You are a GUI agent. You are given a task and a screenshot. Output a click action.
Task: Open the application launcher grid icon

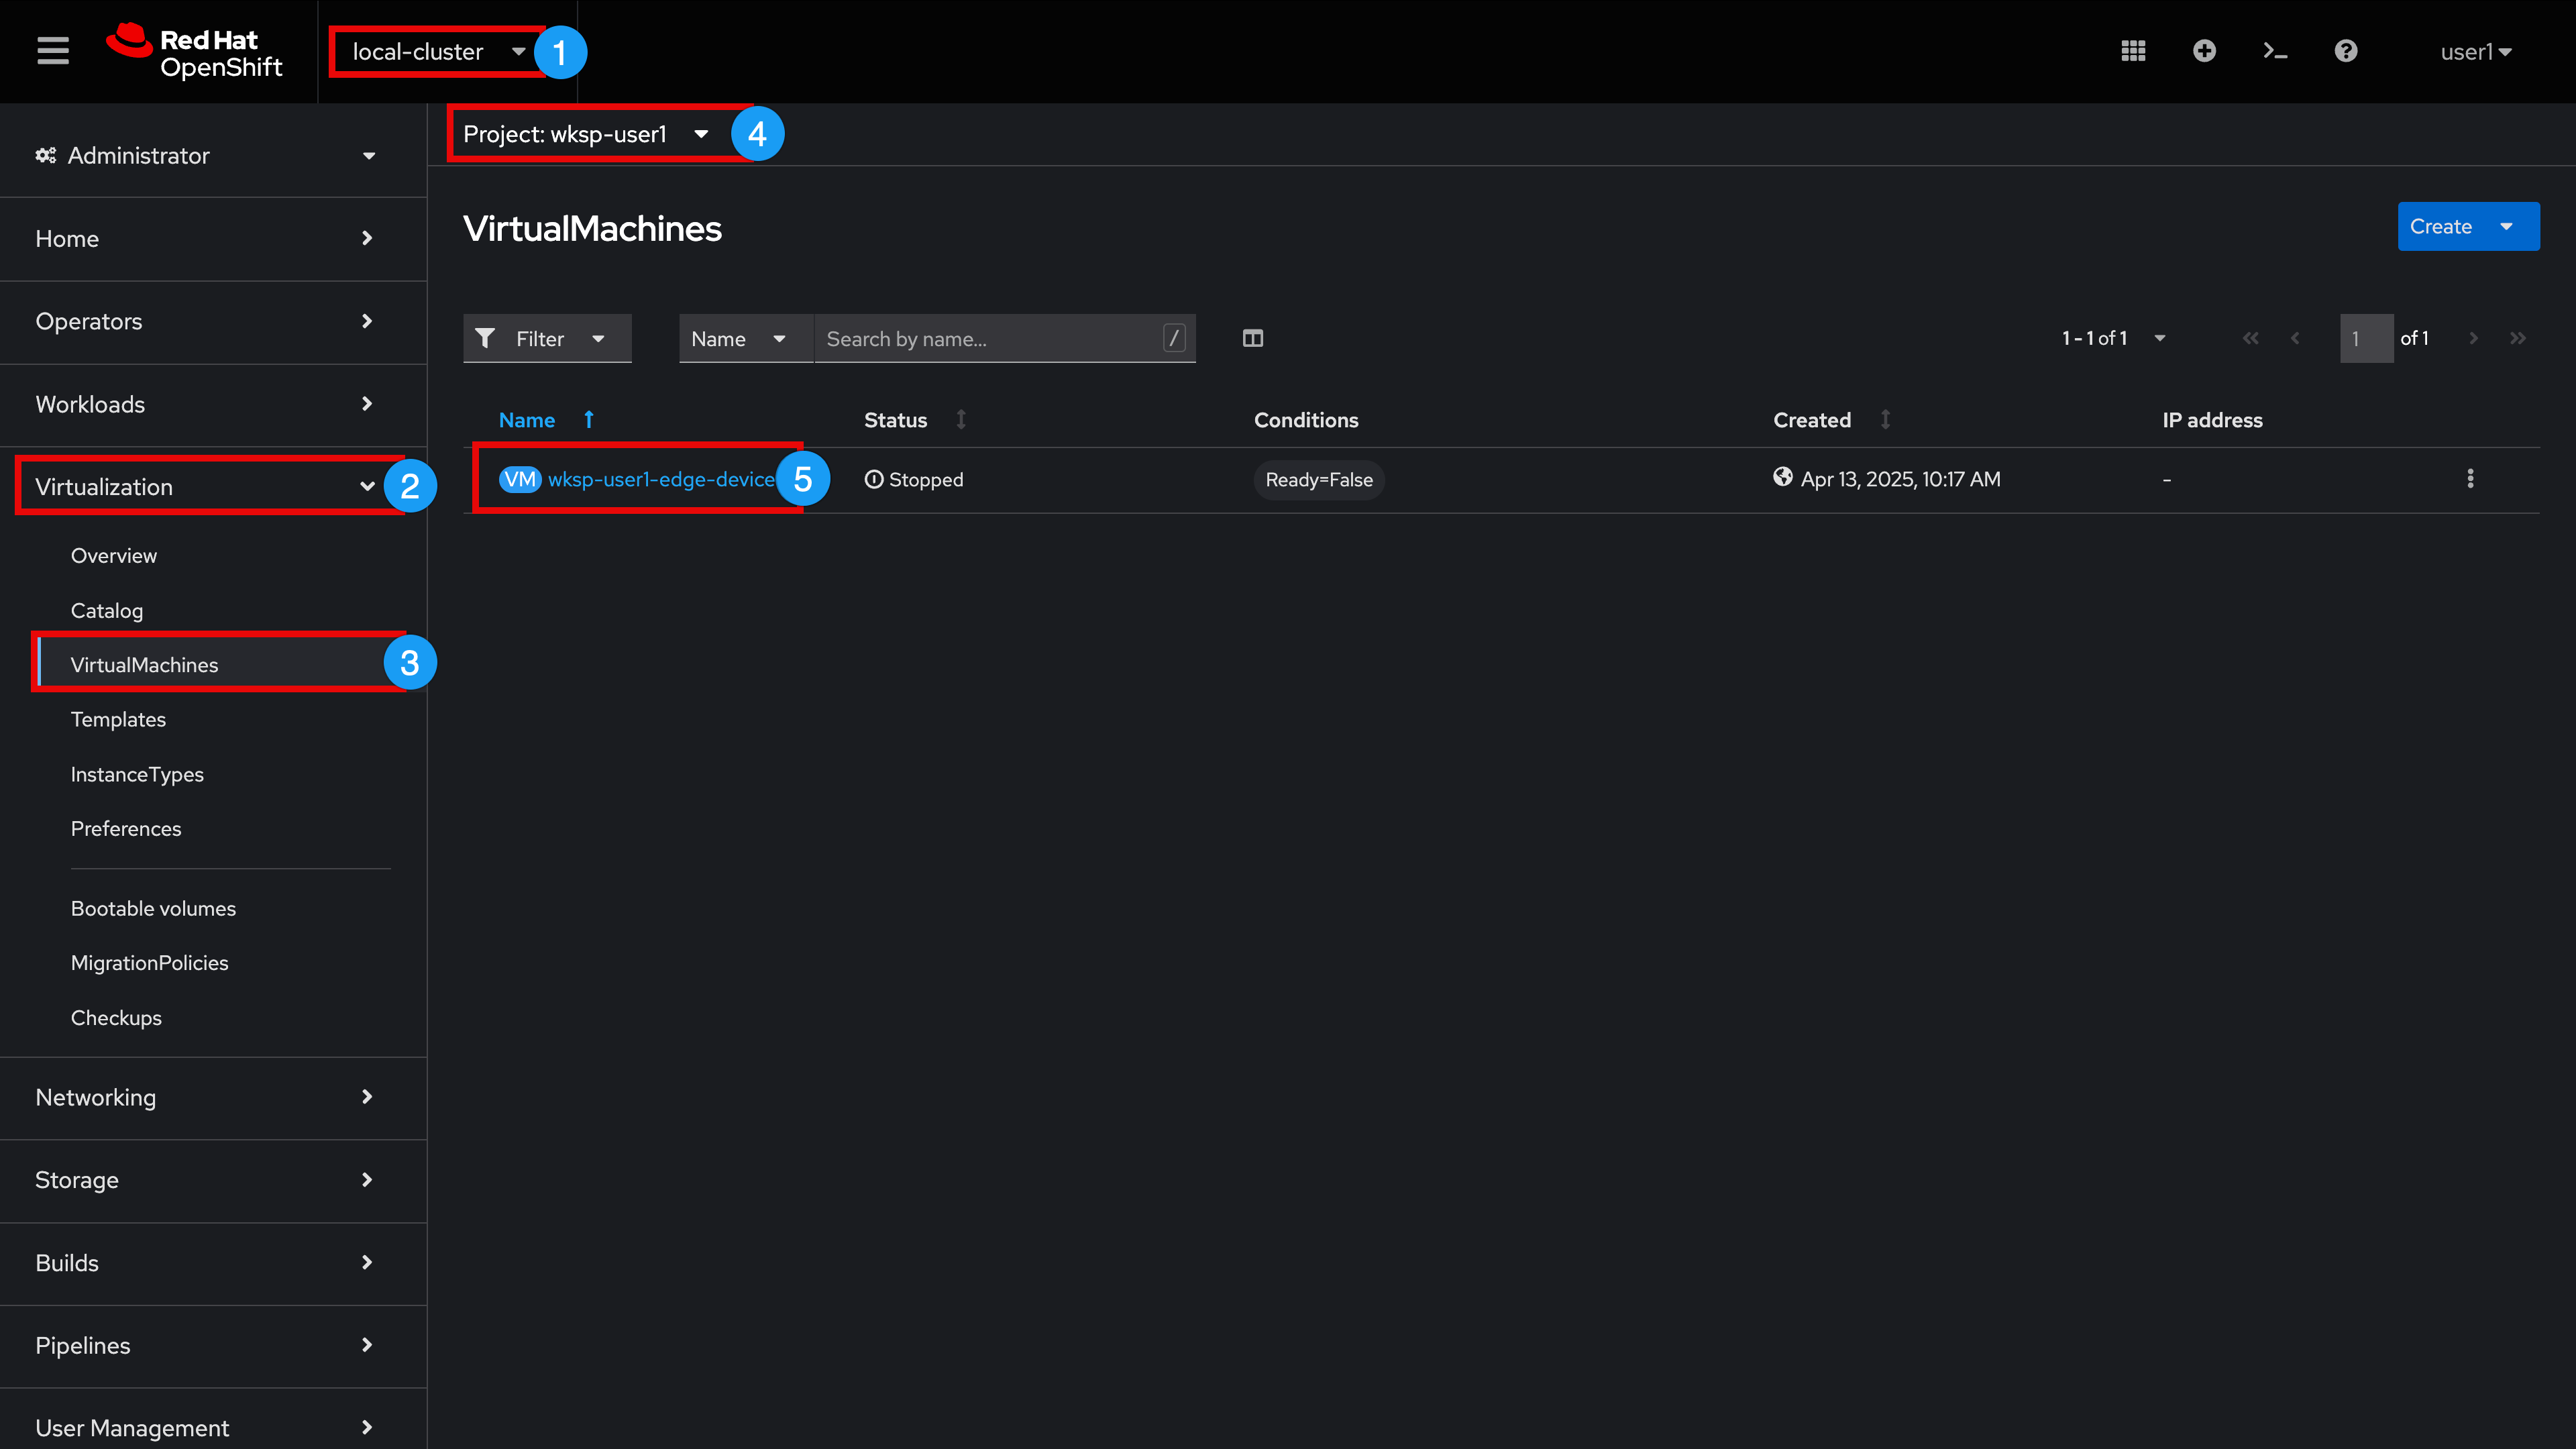pos(2133,51)
